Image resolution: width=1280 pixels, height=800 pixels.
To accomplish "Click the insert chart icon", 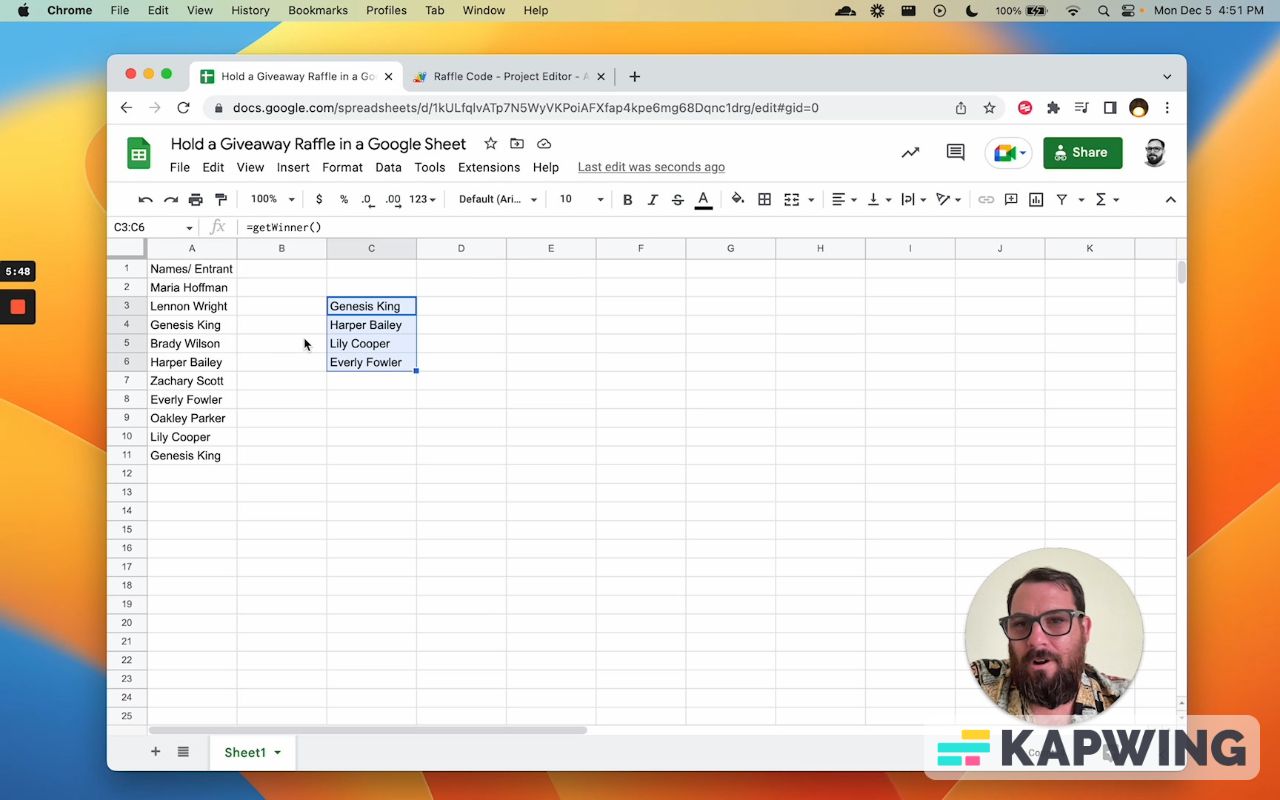I will coord(1036,200).
